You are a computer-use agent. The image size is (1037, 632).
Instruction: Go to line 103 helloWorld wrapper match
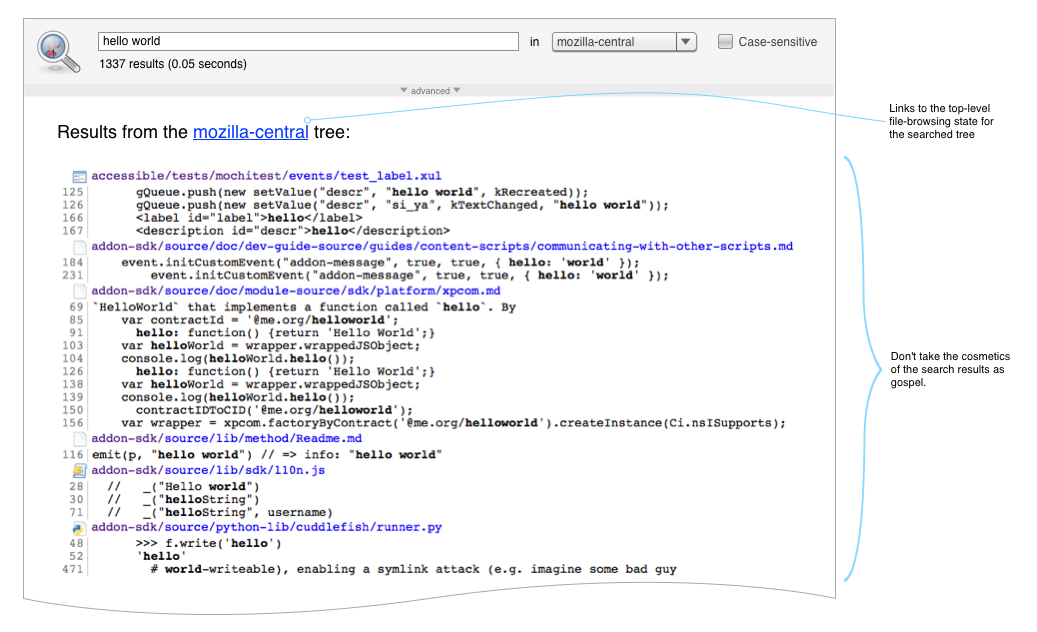coord(73,346)
